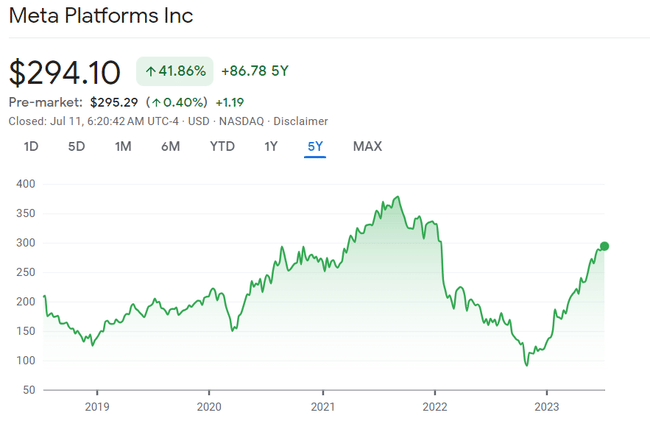Click the green up-arrow in the 41.86% badge

tap(150, 71)
